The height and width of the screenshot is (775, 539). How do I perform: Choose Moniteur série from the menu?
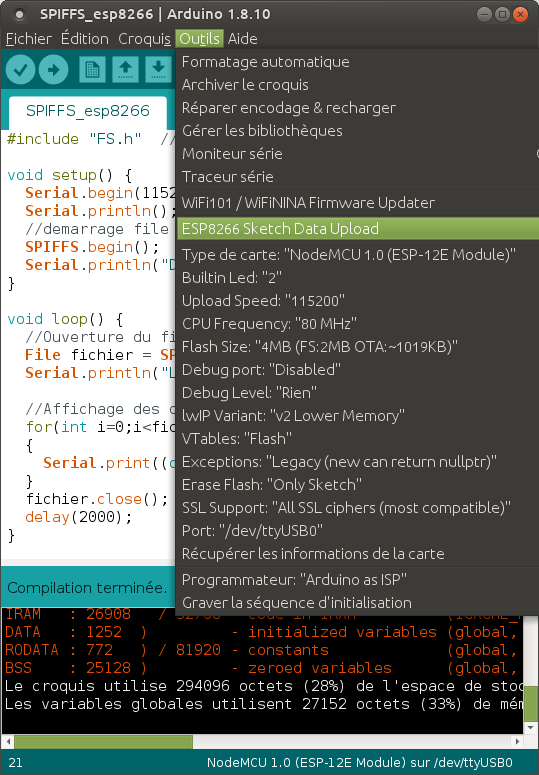point(357,154)
